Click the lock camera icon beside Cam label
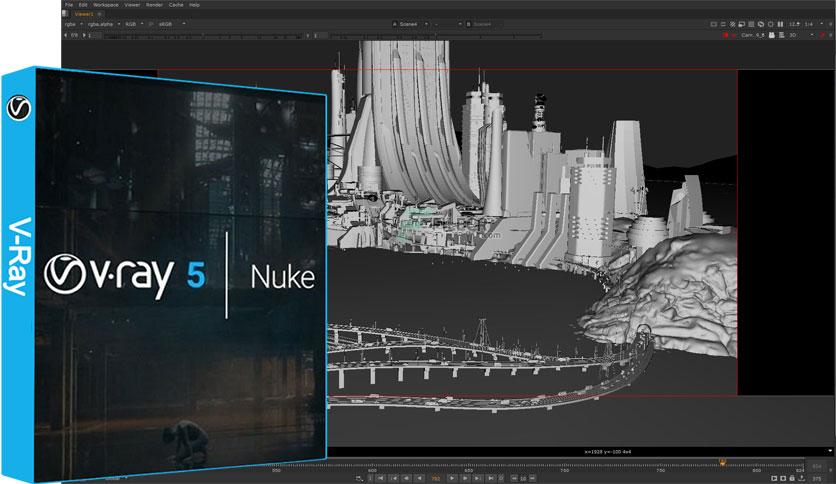This screenshot has height=484, width=836. (771, 35)
